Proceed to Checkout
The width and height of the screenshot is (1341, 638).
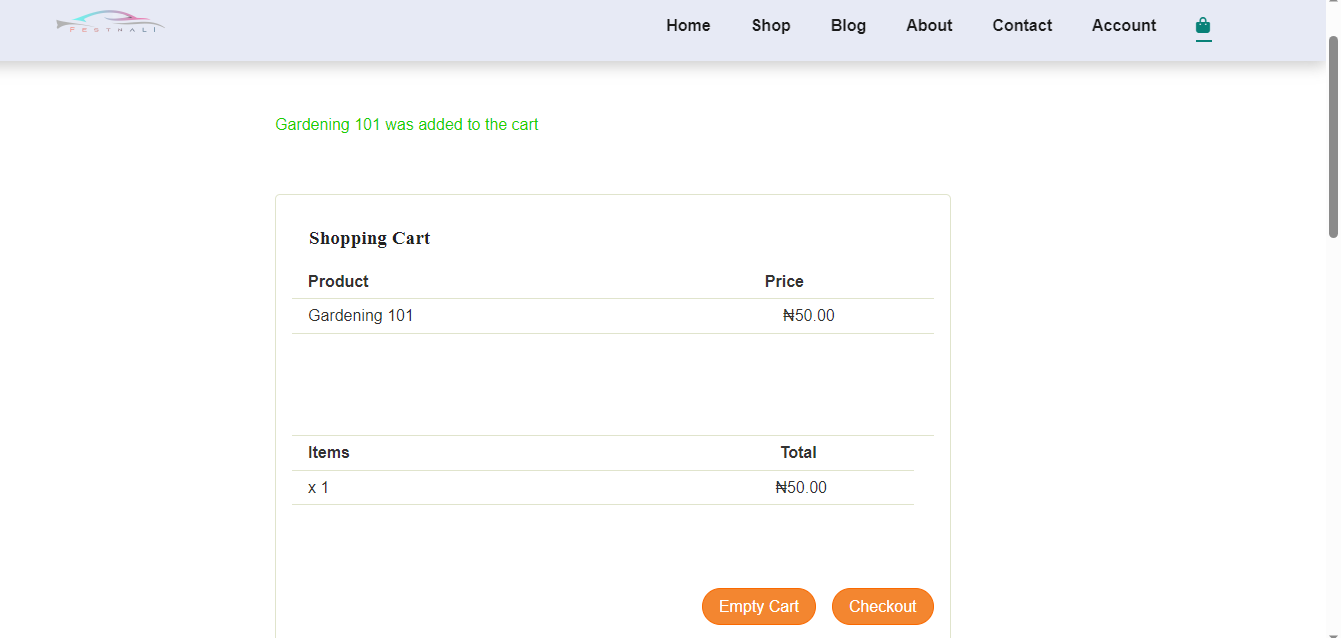(882, 606)
